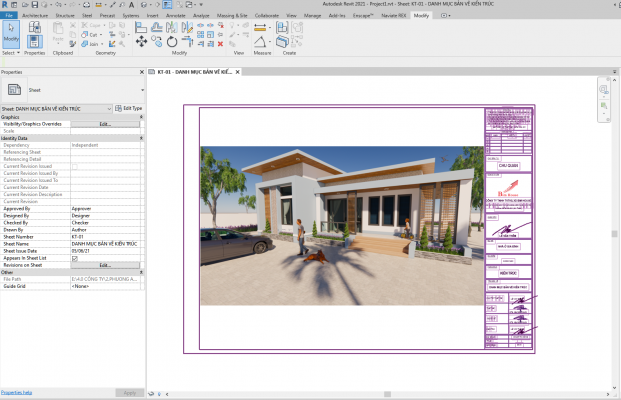The image size is (621, 400).
Task: Activate the Move tool in Modify panel
Action: click(141, 42)
